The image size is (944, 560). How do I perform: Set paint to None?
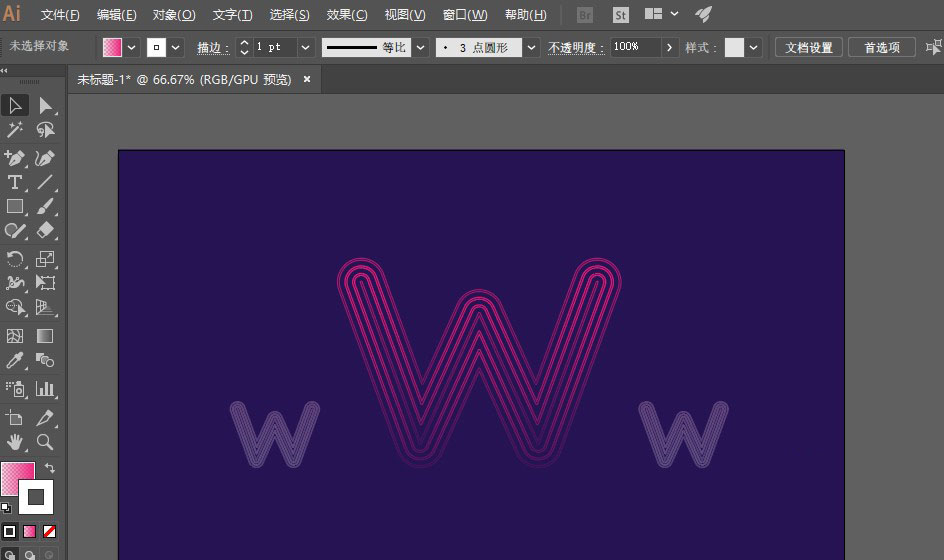click(x=49, y=532)
